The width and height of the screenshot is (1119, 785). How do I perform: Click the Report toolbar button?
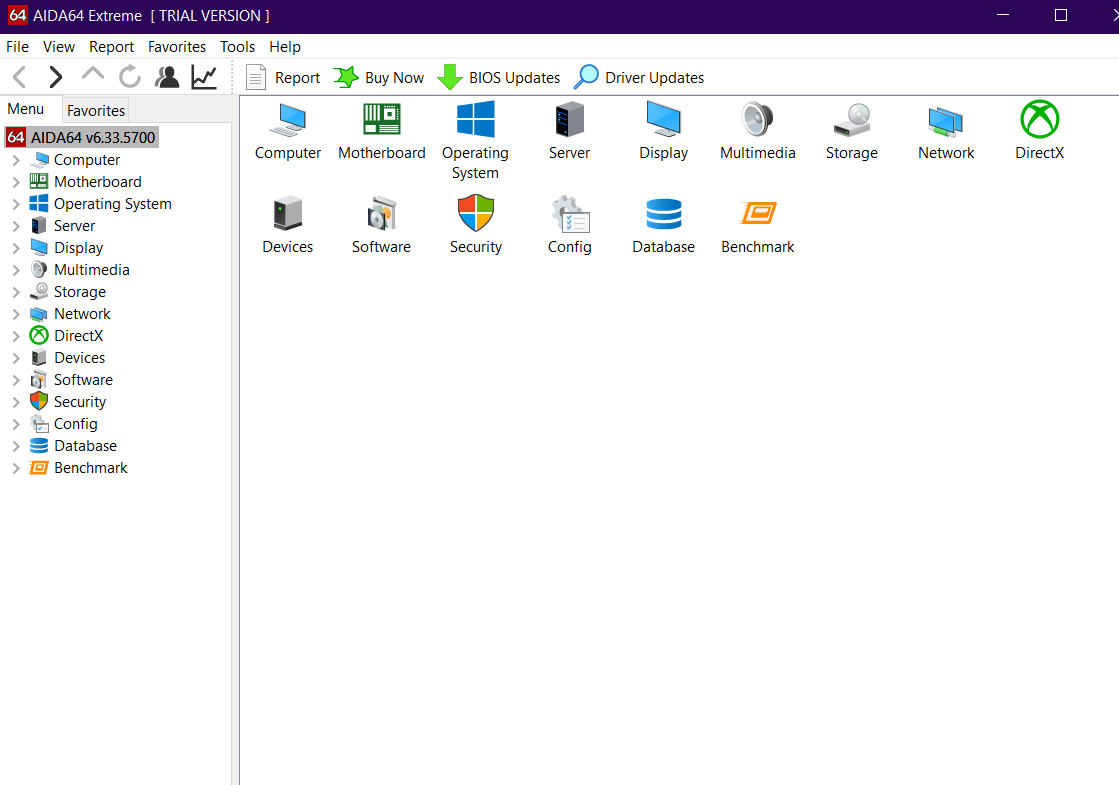(x=283, y=77)
